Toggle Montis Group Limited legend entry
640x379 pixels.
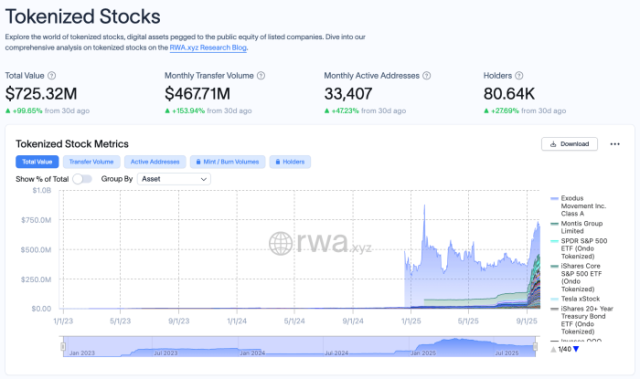coord(577,227)
